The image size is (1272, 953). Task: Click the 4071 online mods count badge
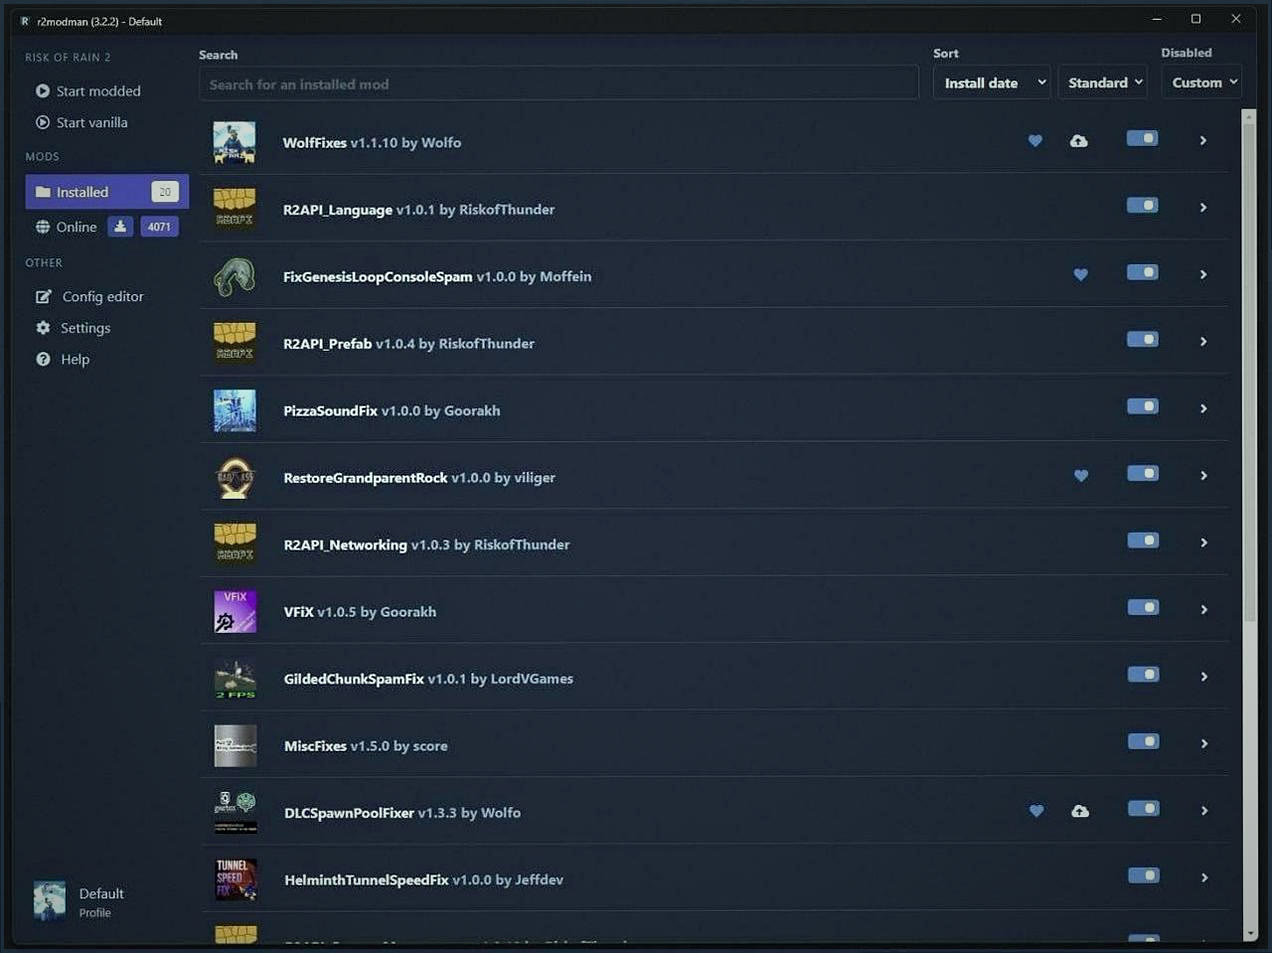(x=159, y=226)
